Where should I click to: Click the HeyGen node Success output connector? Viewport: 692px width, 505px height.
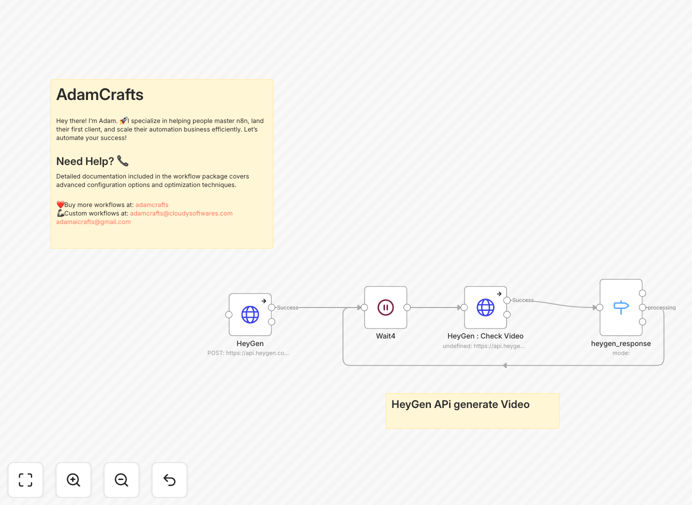[272, 308]
